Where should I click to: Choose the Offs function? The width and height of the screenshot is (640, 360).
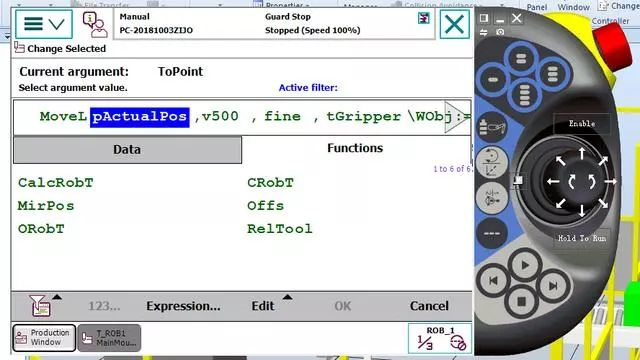[265, 206]
